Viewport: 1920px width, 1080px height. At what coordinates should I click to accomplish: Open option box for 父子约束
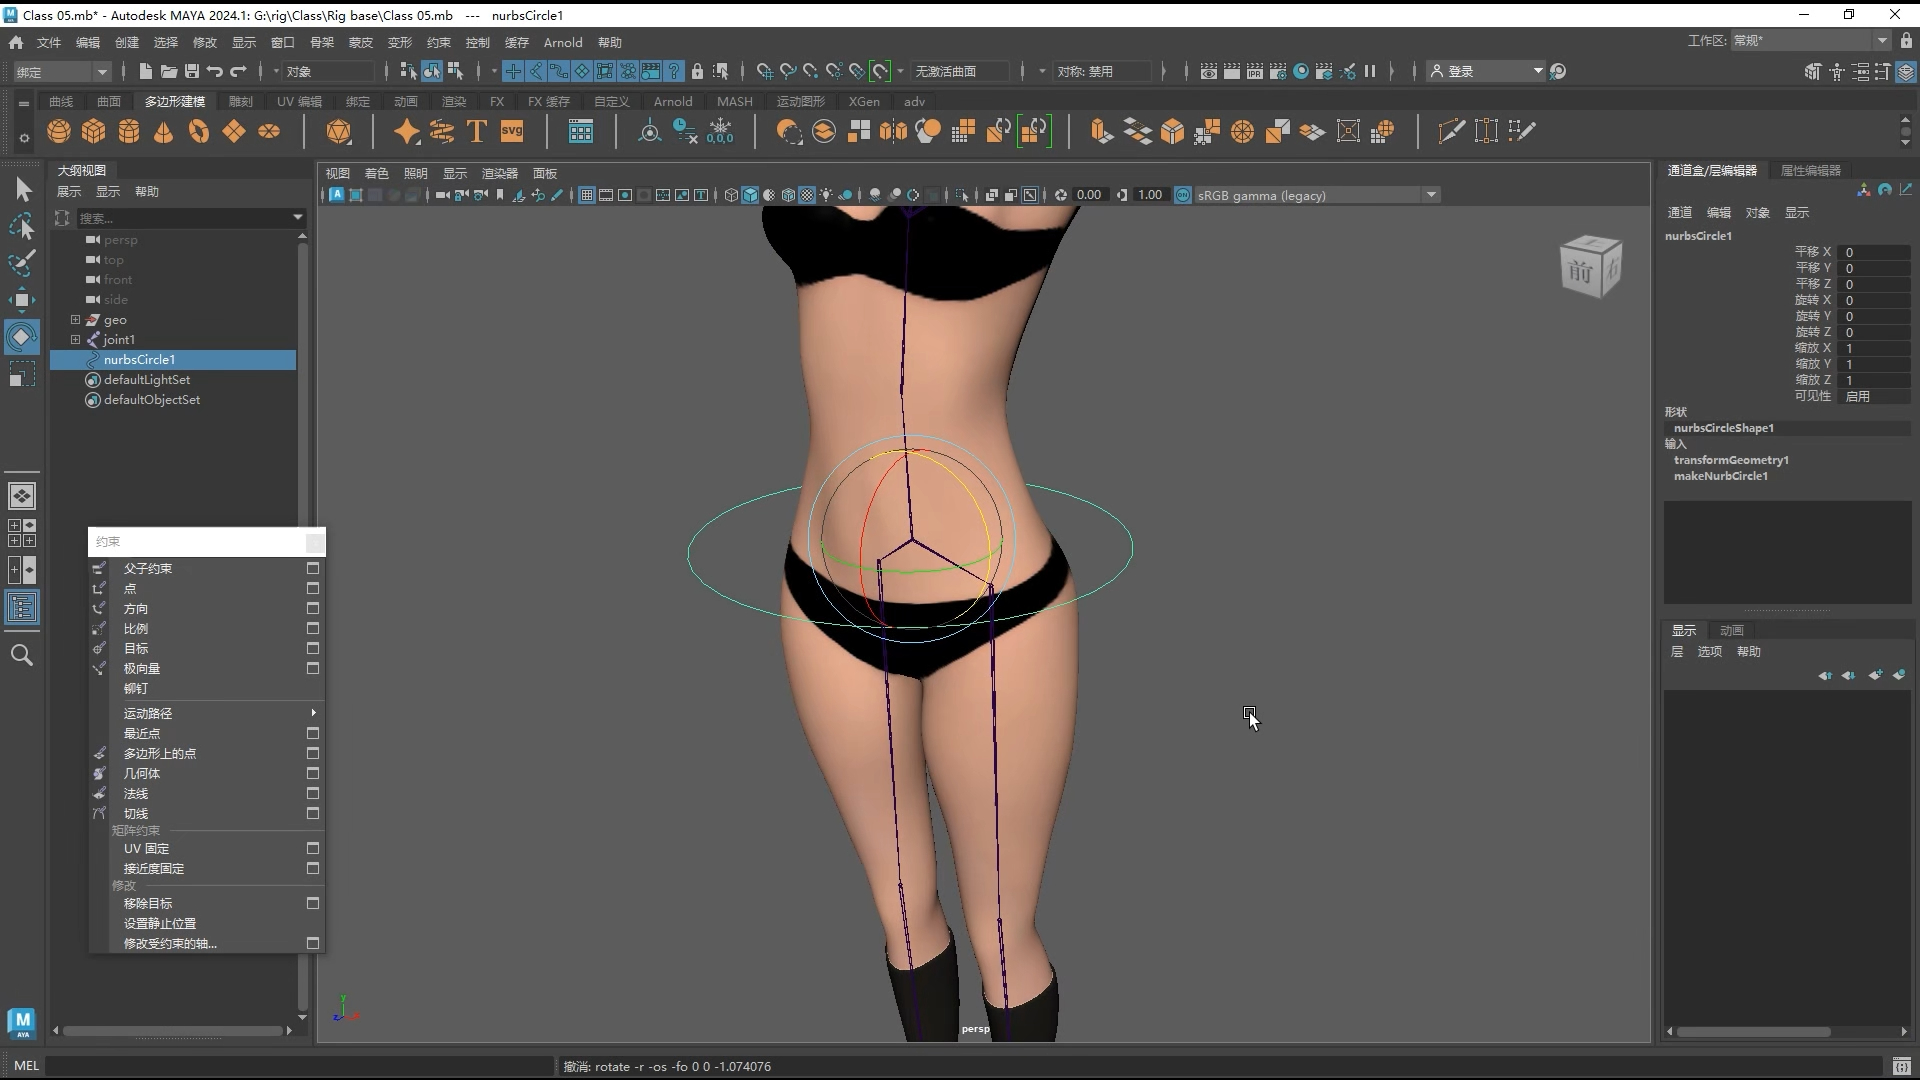point(313,568)
